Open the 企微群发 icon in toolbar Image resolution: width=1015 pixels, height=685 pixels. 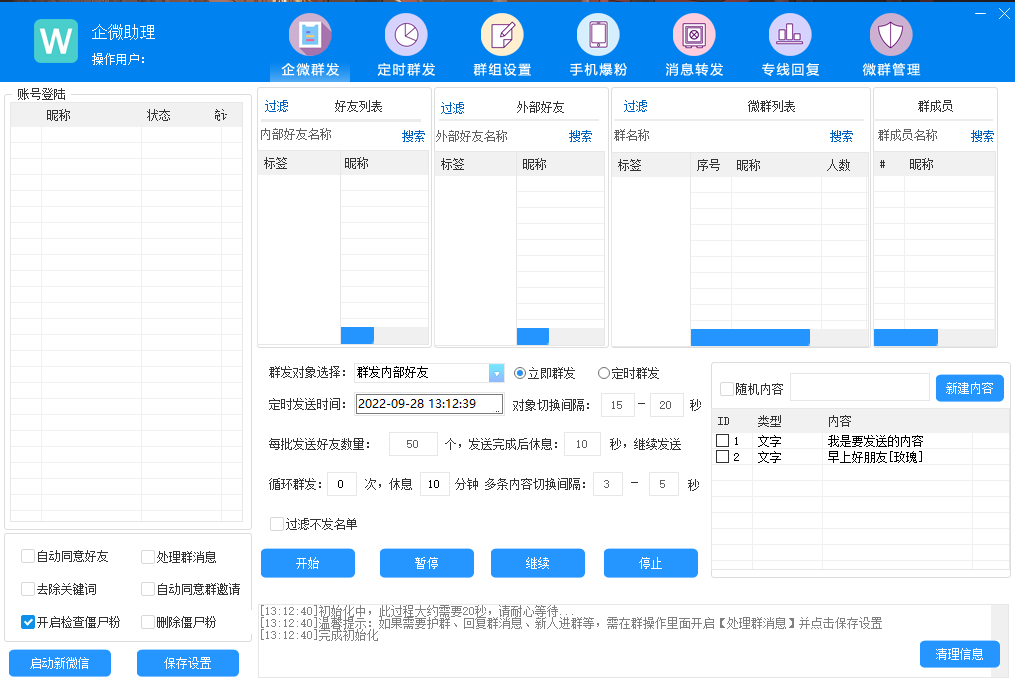(x=310, y=36)
